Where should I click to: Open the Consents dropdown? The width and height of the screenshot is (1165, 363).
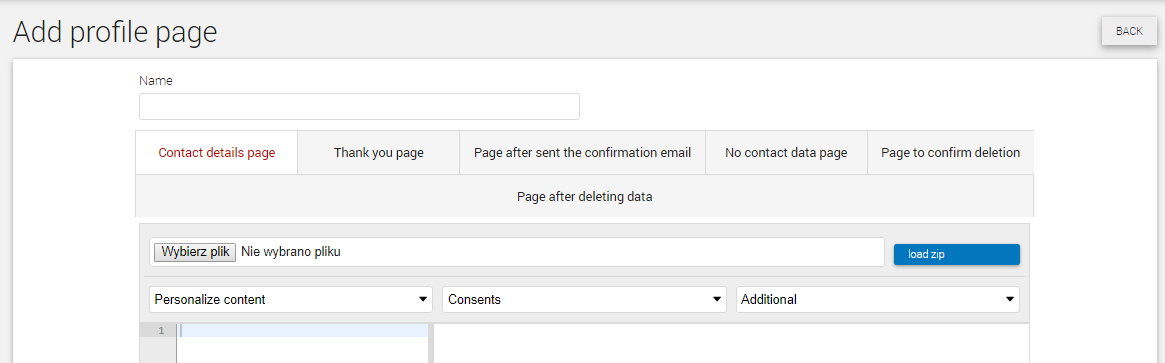(584, 299)
